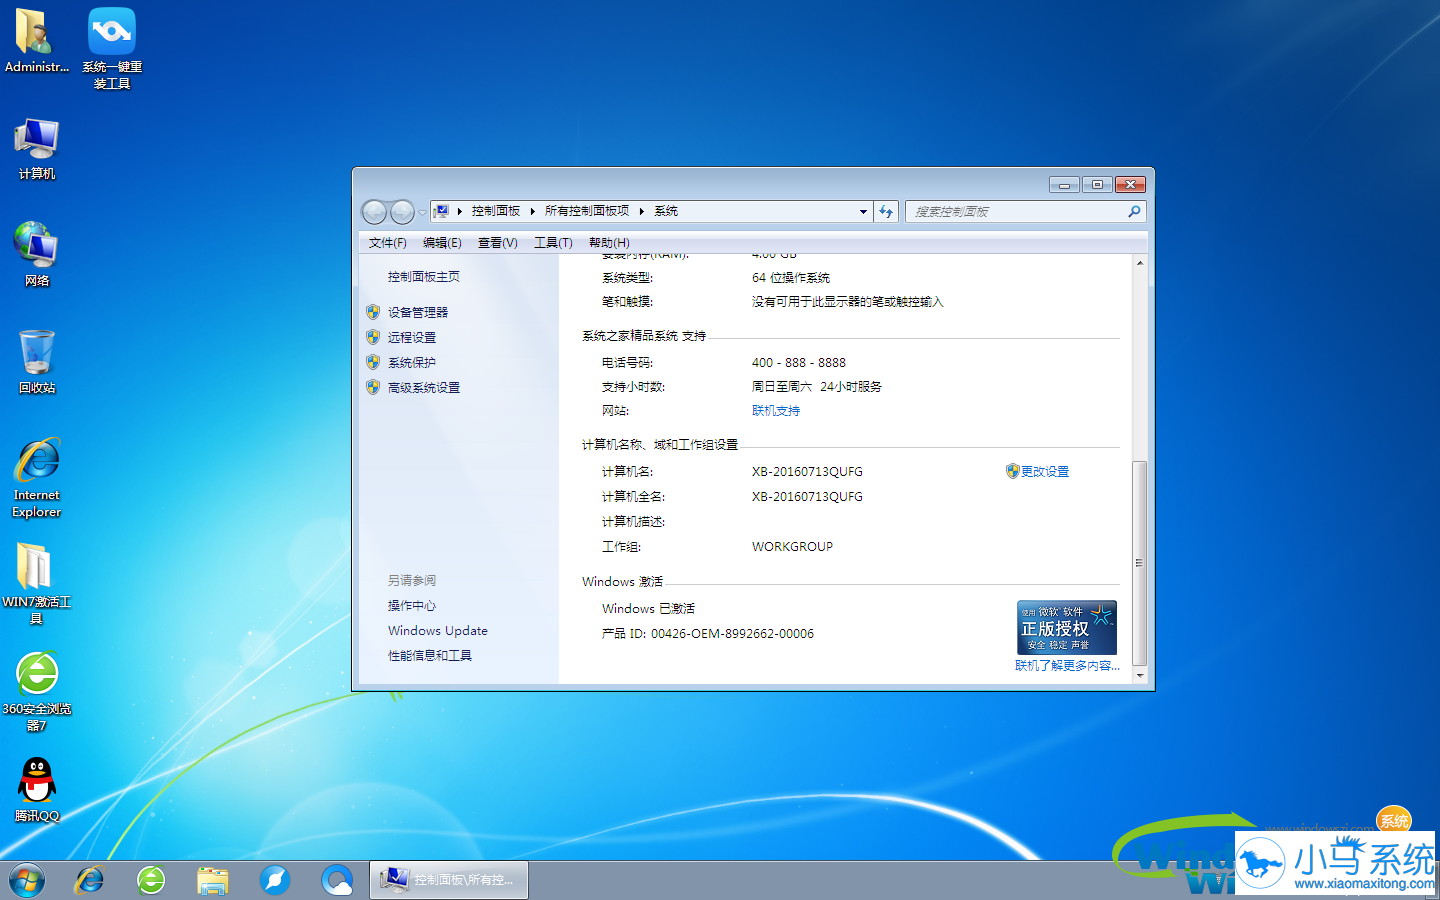Select the 控制面板 taskbar window button
This screenshot has width=1440, height=900.
(x=448, y=880)
